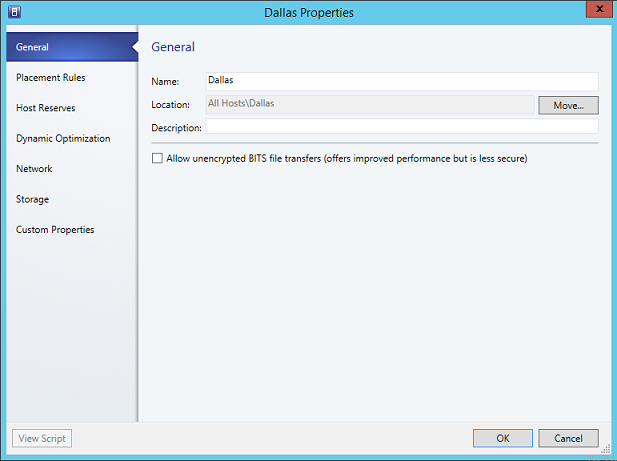Click the Cancel button
617x461 pixels.
[568, 438]
